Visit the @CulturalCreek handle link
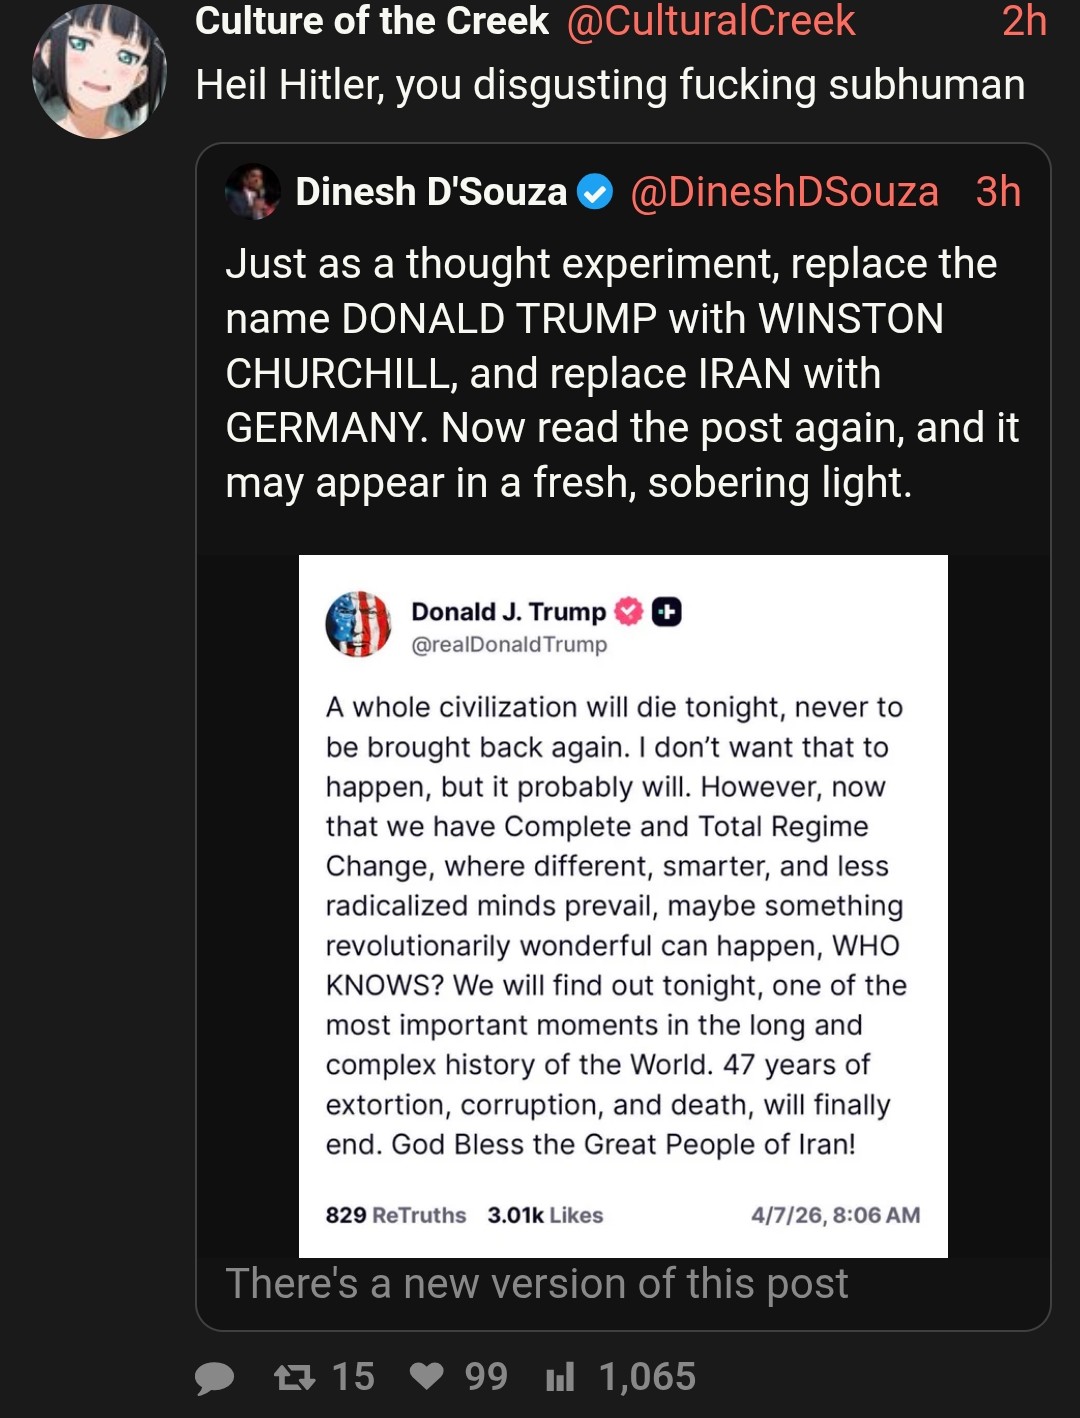 711,21
